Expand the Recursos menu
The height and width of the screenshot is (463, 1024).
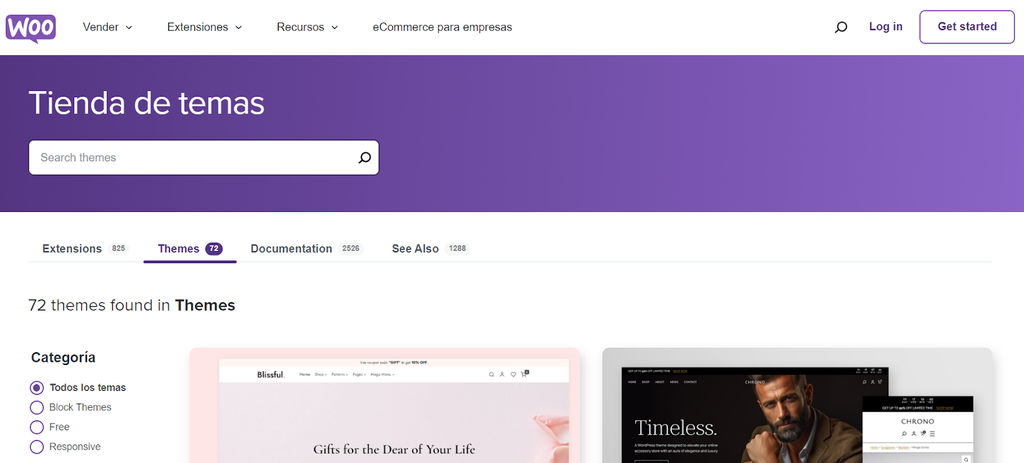(307, 27)
